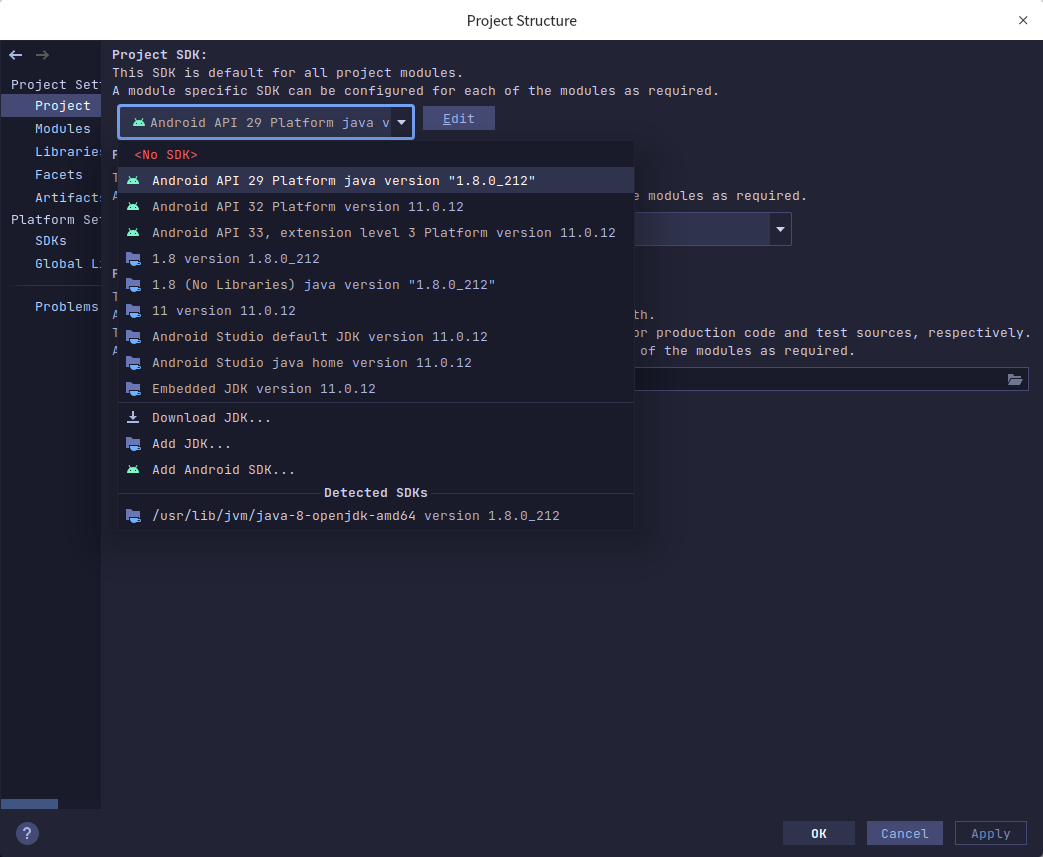1043x857 pixels.
Task: Click the Project SDK combo box text
Action: [269, 122]
